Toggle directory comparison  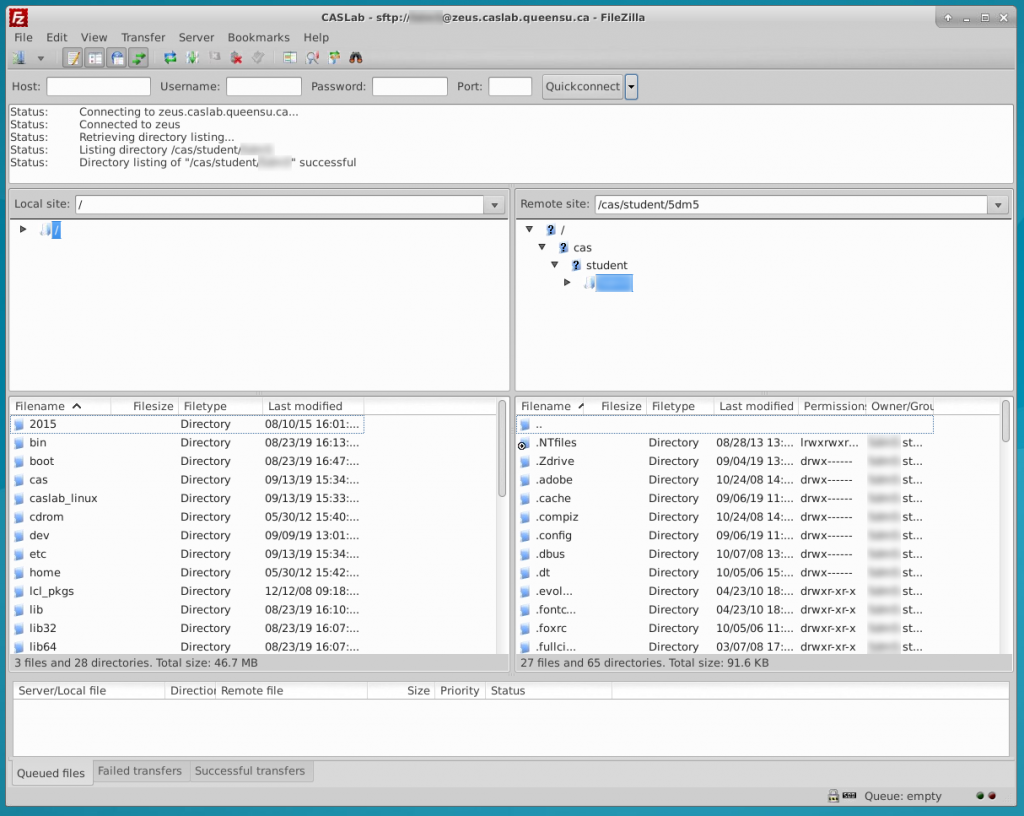click(x=313, y=58)
